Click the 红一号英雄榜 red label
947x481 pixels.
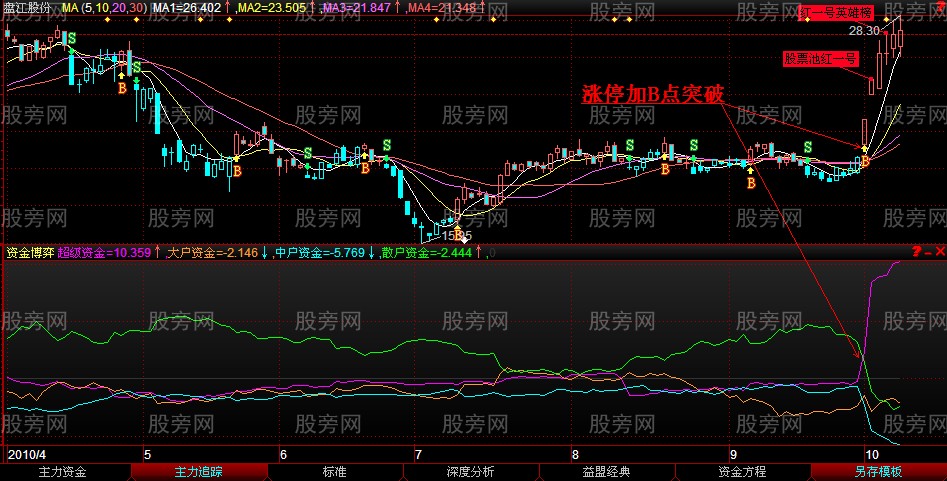point(835,13)
